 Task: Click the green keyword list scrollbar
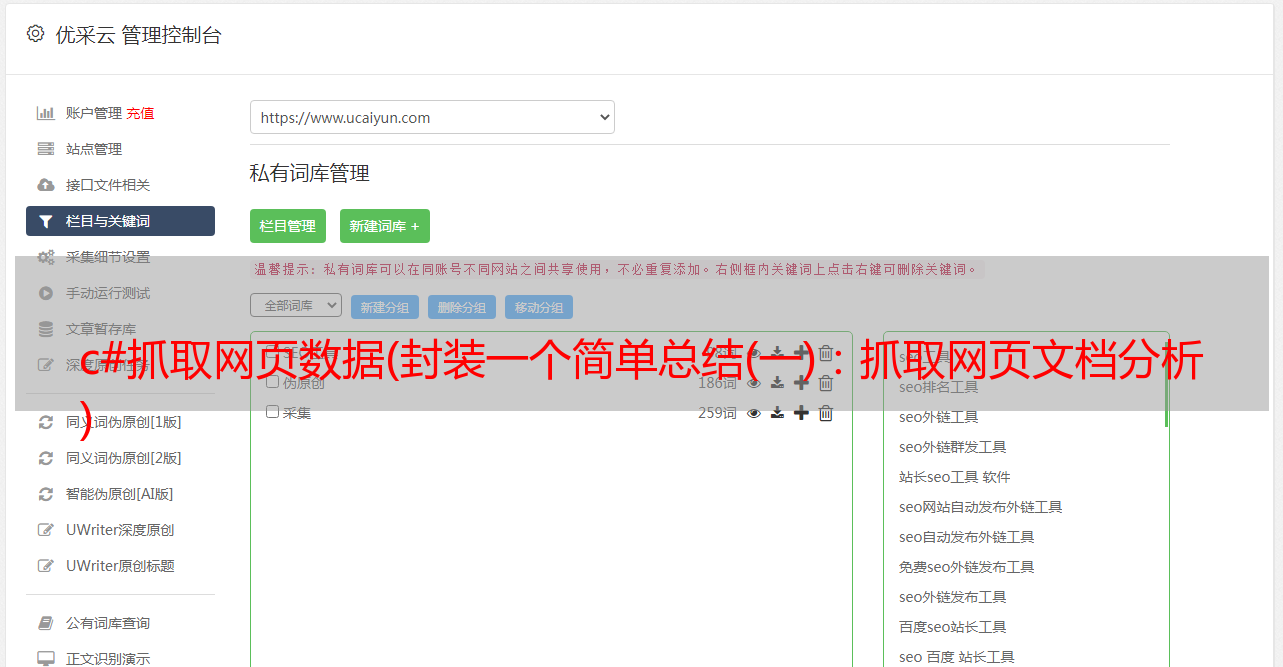1166,385
